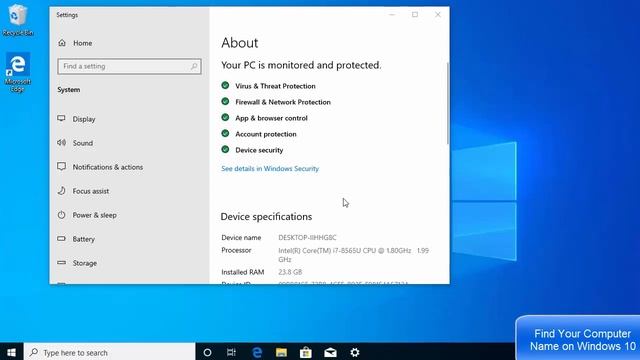This screenshot has height=360, width=640.
Task: Click the System heading in sidebar
Action: pyautogui.click(x=69, y=90)
